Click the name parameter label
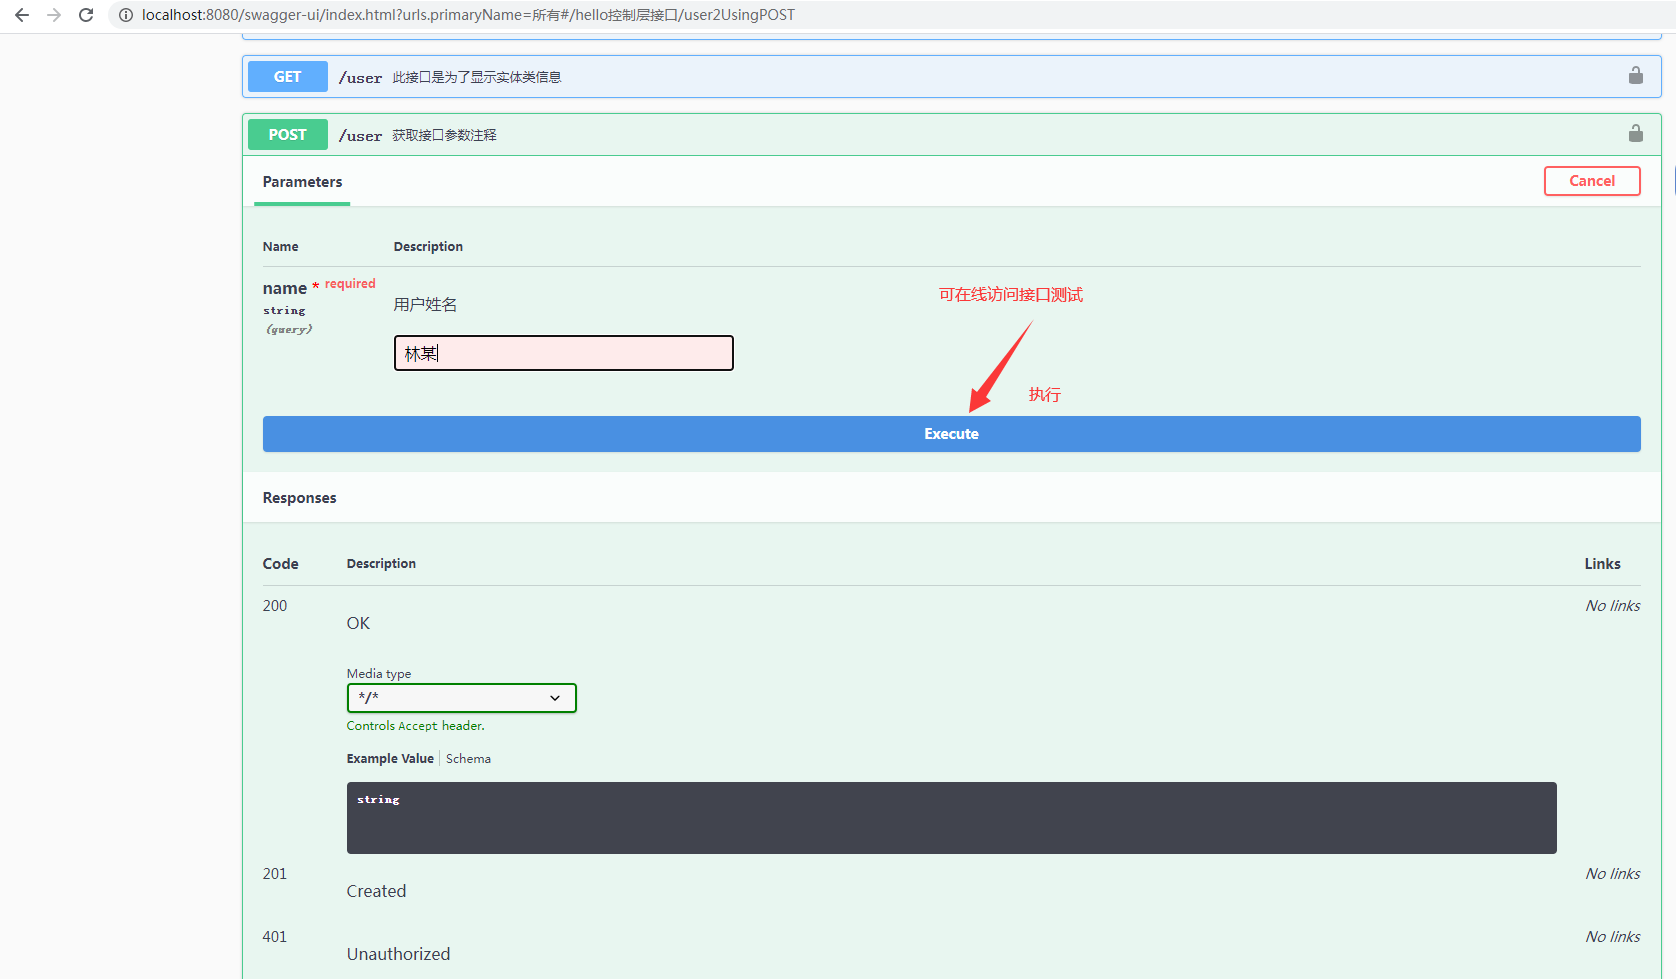Viewport: 1676px width, 979px height. [x=285, y=288]
